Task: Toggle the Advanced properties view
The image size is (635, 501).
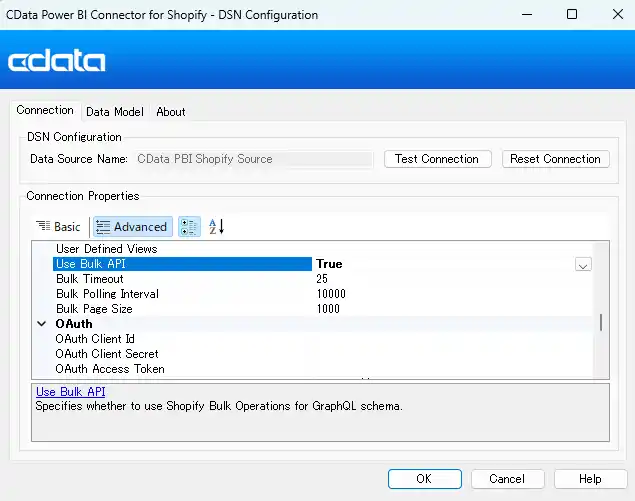Action: [132, 227]
